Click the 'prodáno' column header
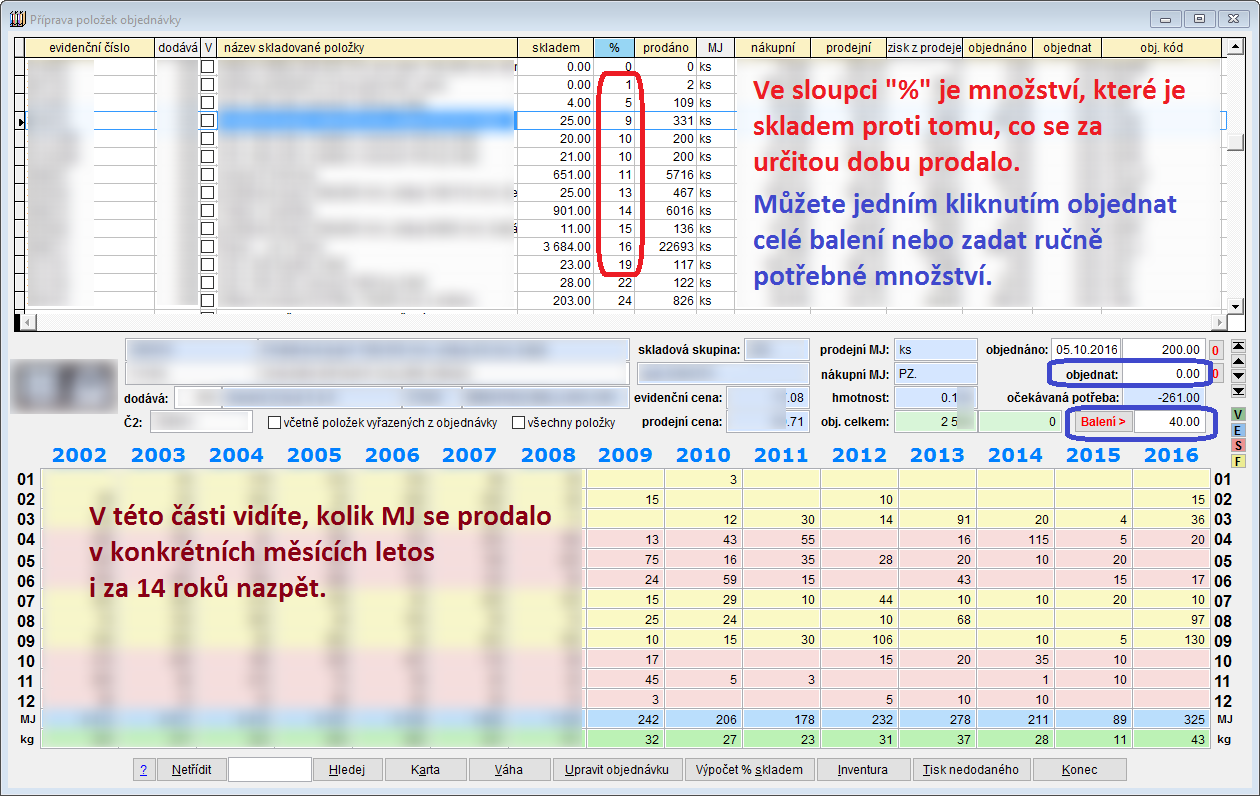Screen dimensions: 1260x796 665,47
